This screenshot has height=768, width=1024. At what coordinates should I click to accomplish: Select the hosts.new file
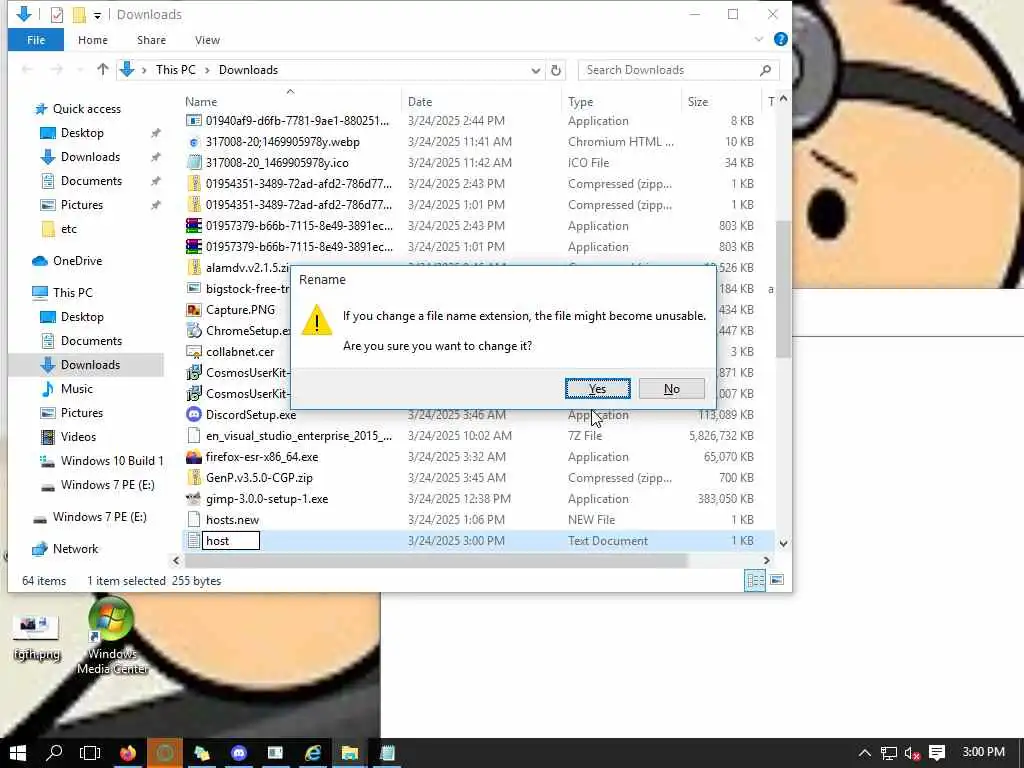232,520
